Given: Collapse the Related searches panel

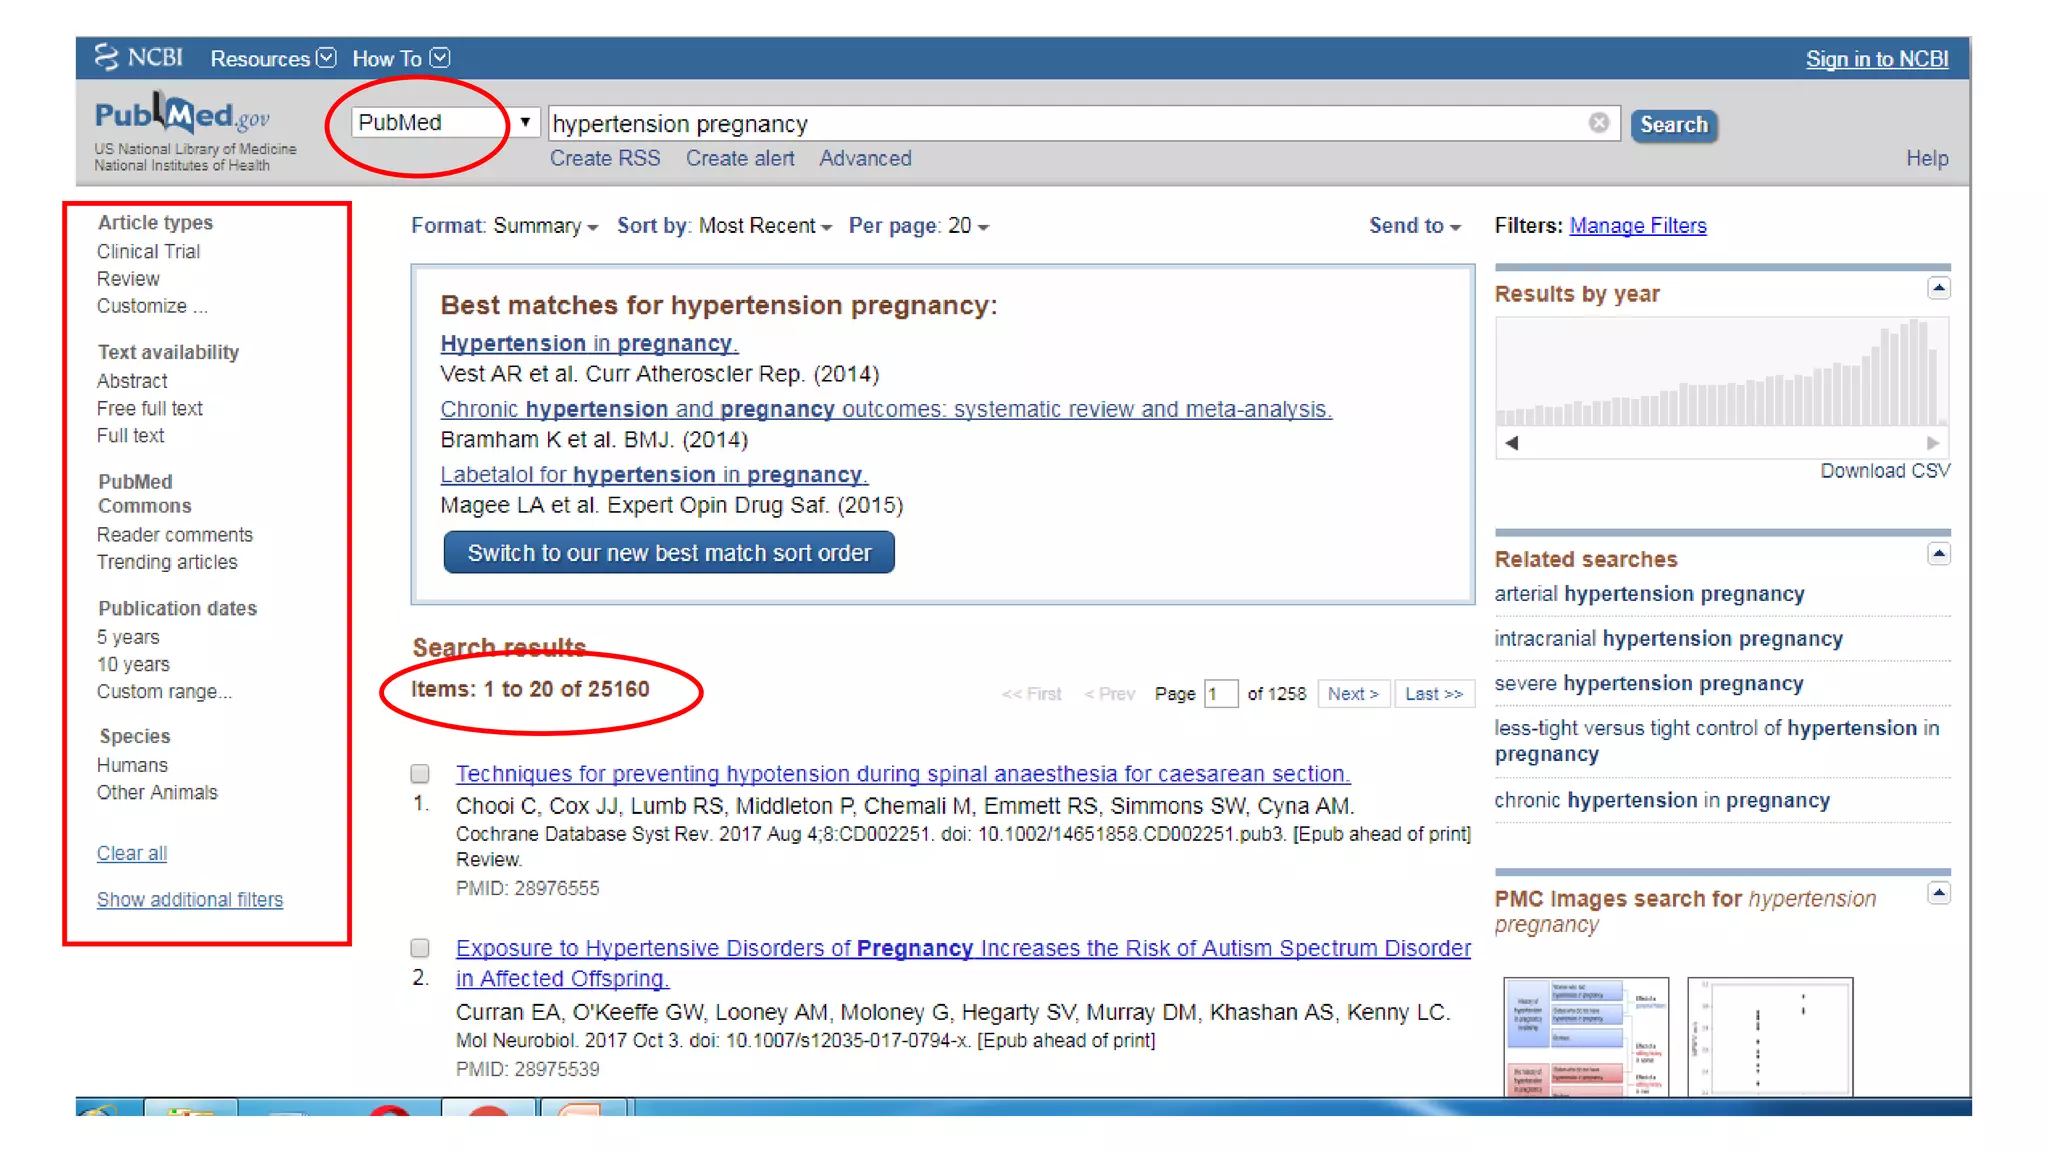Looking at the screenshot, I should click(1938, 554).
